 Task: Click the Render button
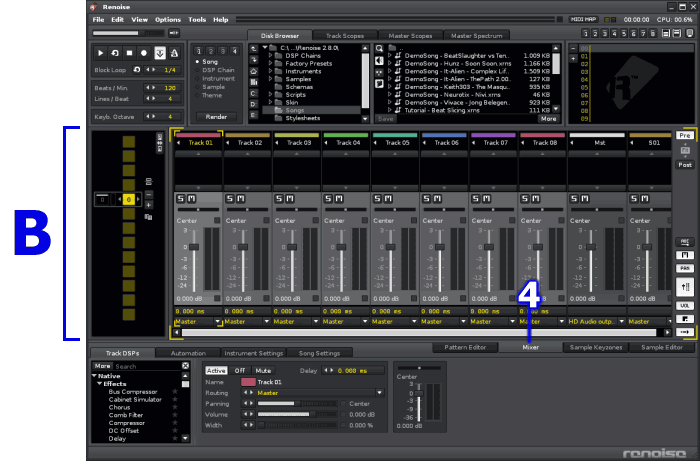[x=217, y=117]
